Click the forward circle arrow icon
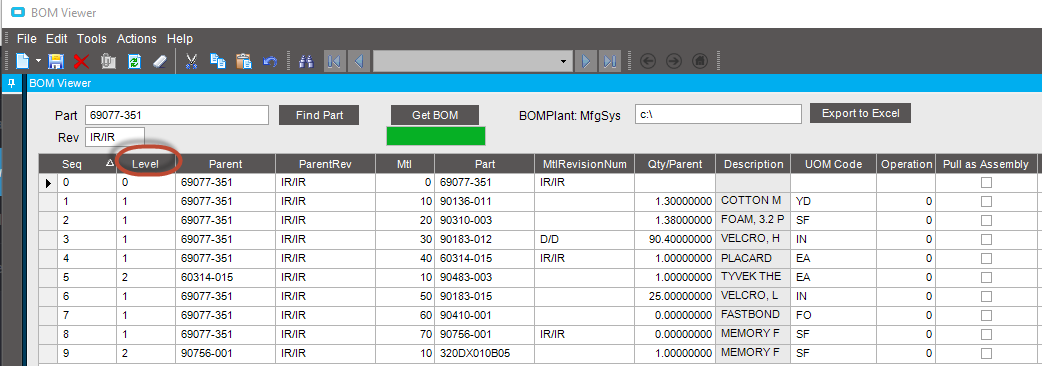Image resolution: width=1042 pixels, height=366 pixels. pos(674,62)
